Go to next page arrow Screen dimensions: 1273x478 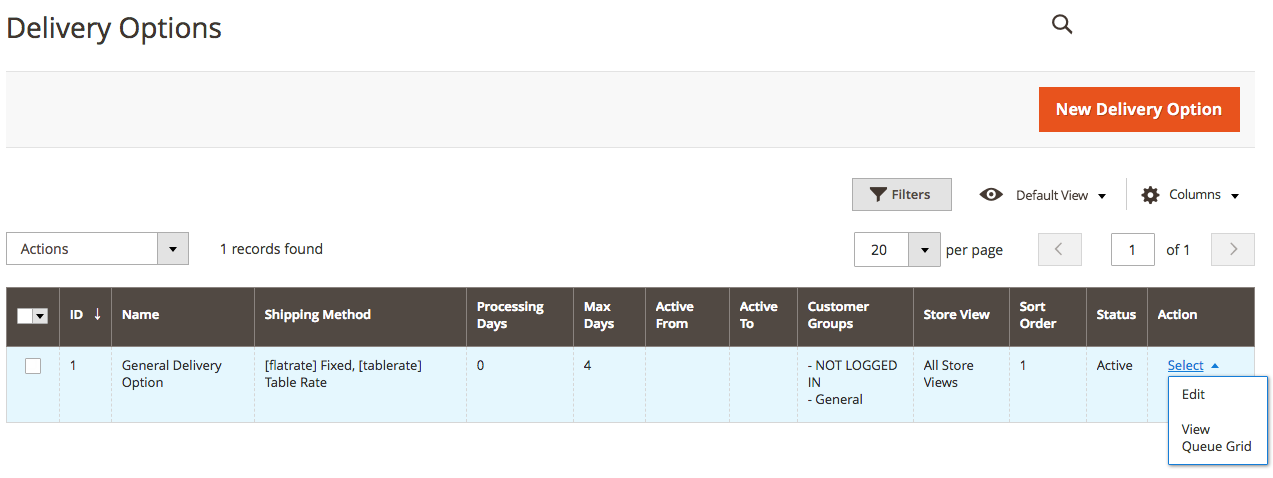pos(1233,249)
